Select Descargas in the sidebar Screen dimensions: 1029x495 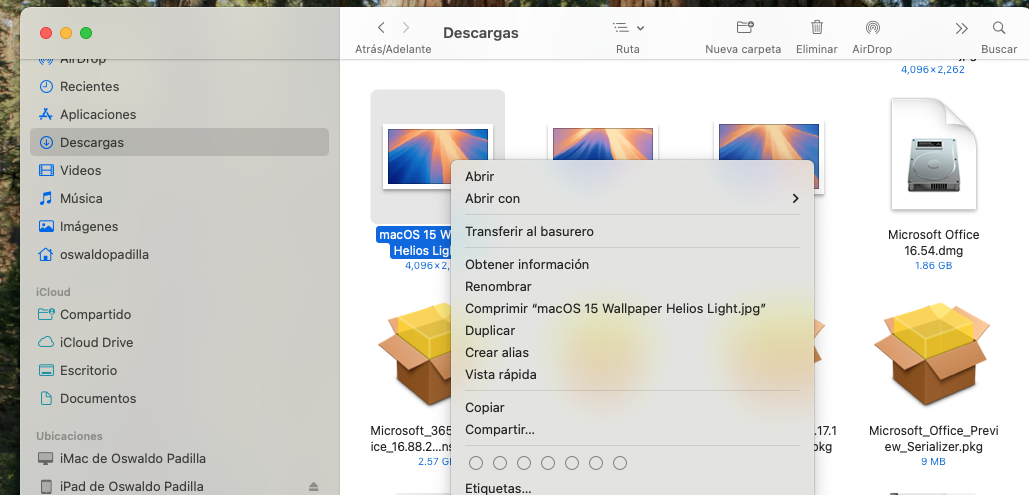tap(179, 142)
